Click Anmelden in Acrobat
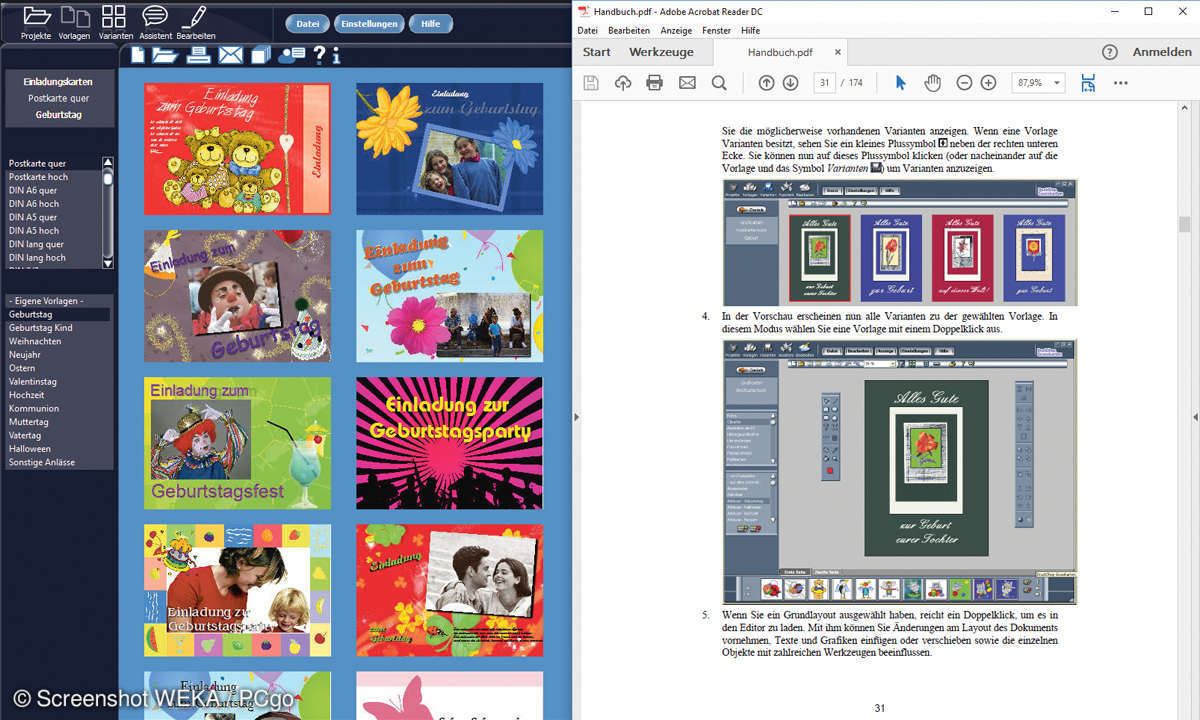1200x720 pixels. pos(1162,52)
